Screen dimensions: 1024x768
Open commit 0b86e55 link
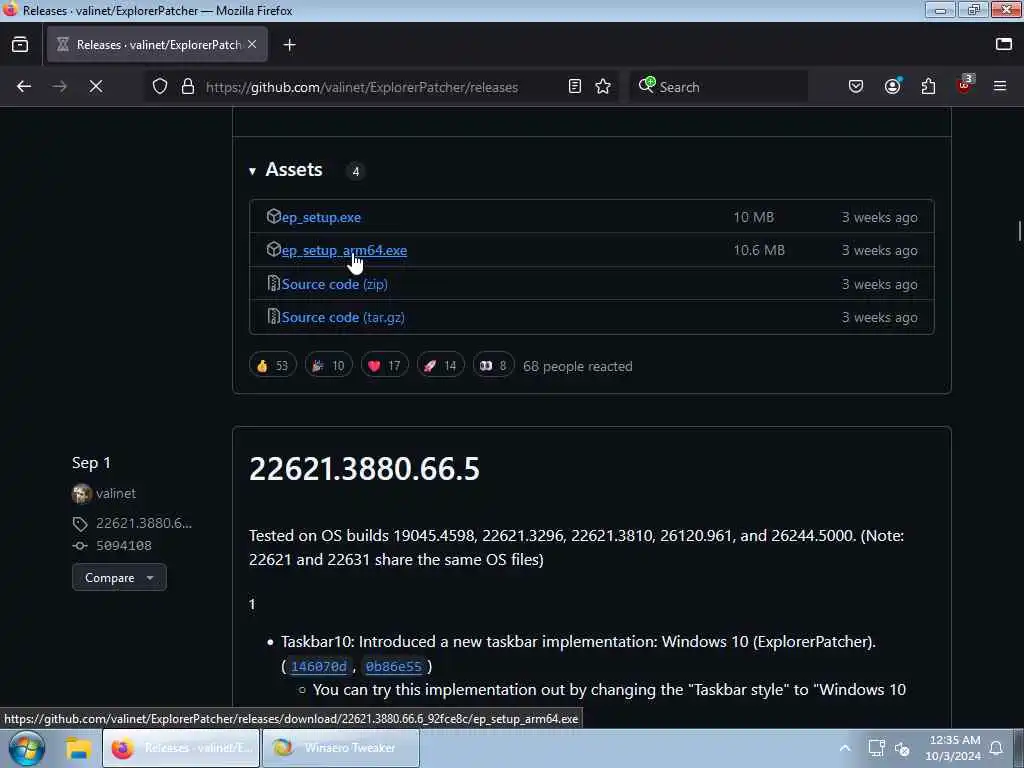coord(394,666)
